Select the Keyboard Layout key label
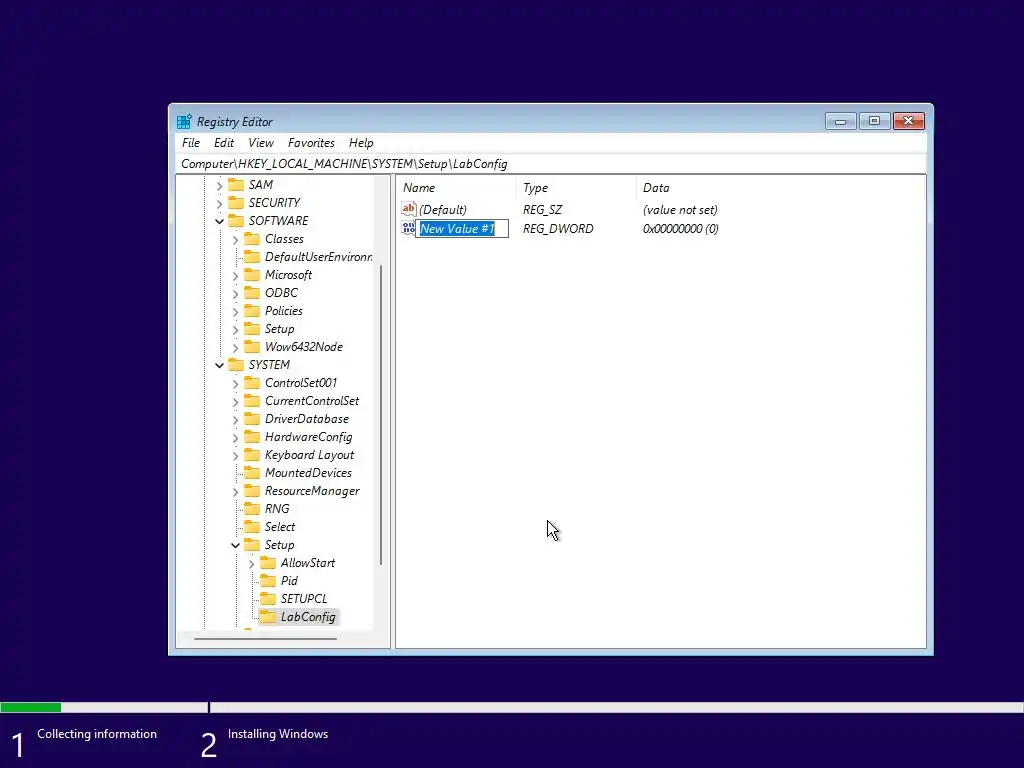Image resolution: width=1024 pixels, height=768 pixels. pos(309,455)
